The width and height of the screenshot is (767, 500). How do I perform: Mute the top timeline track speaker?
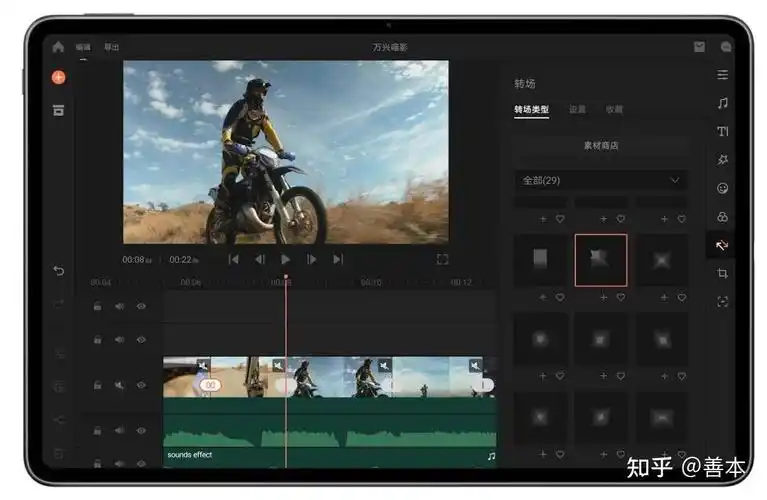tap(119, 306)
